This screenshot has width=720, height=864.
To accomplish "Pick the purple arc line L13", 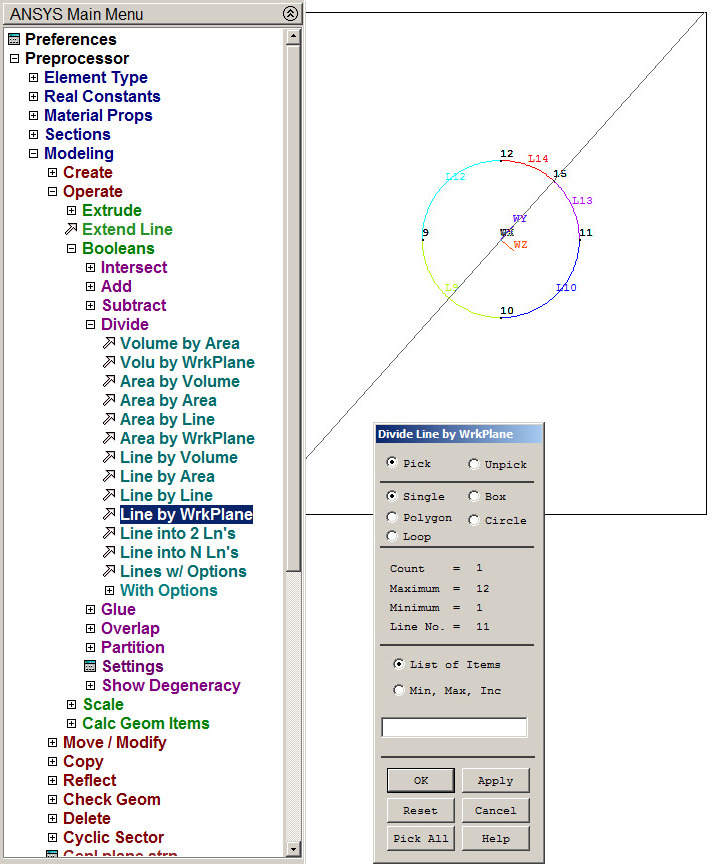I will tap(572, 206).
